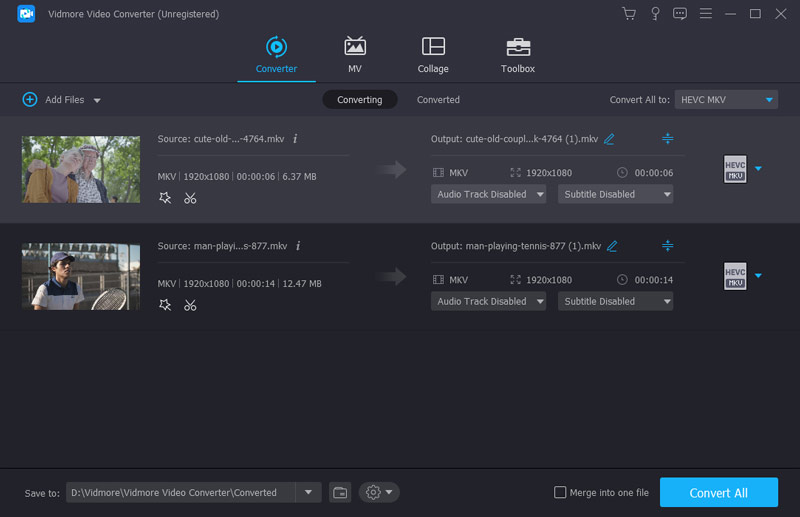This screenshot has width=800, height=517.
Task: Click the register key icon in title bar
Action: point(655,14)
